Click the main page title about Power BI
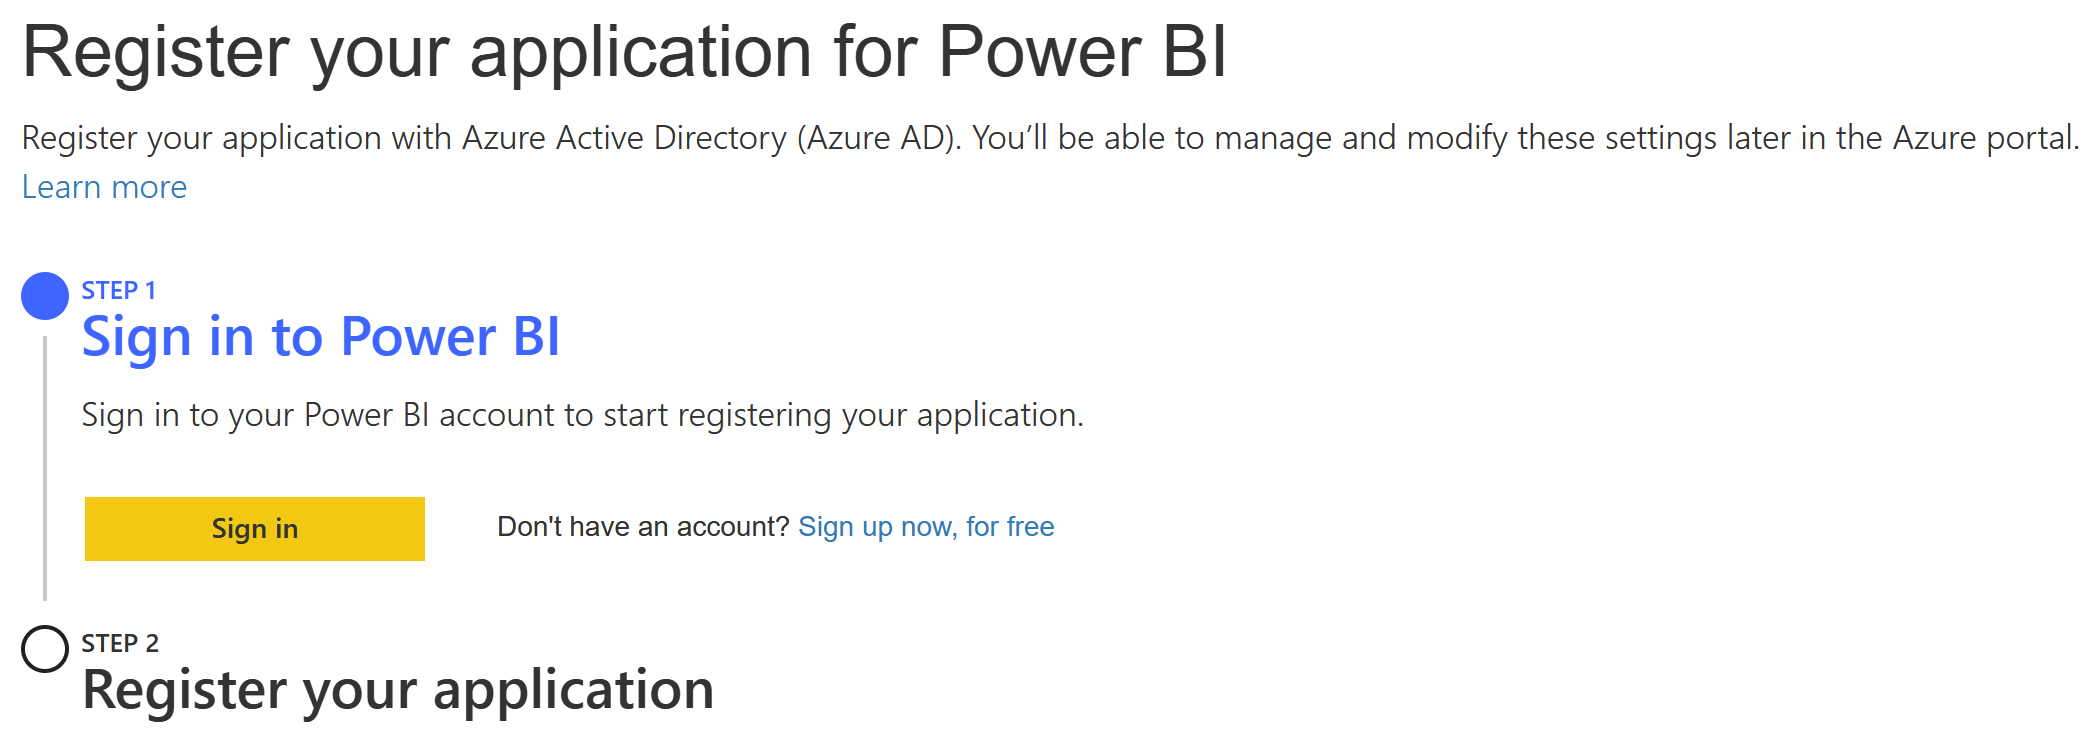 click(624, 52)
